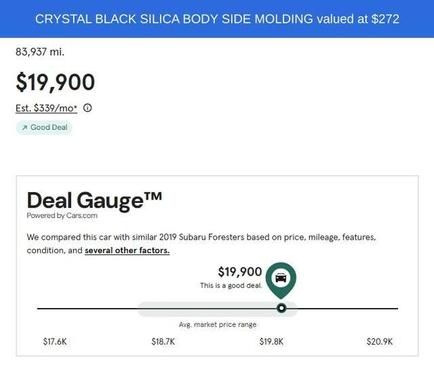
Task: Click the Avg. market price range caption
Action: [x=218, y=325]
